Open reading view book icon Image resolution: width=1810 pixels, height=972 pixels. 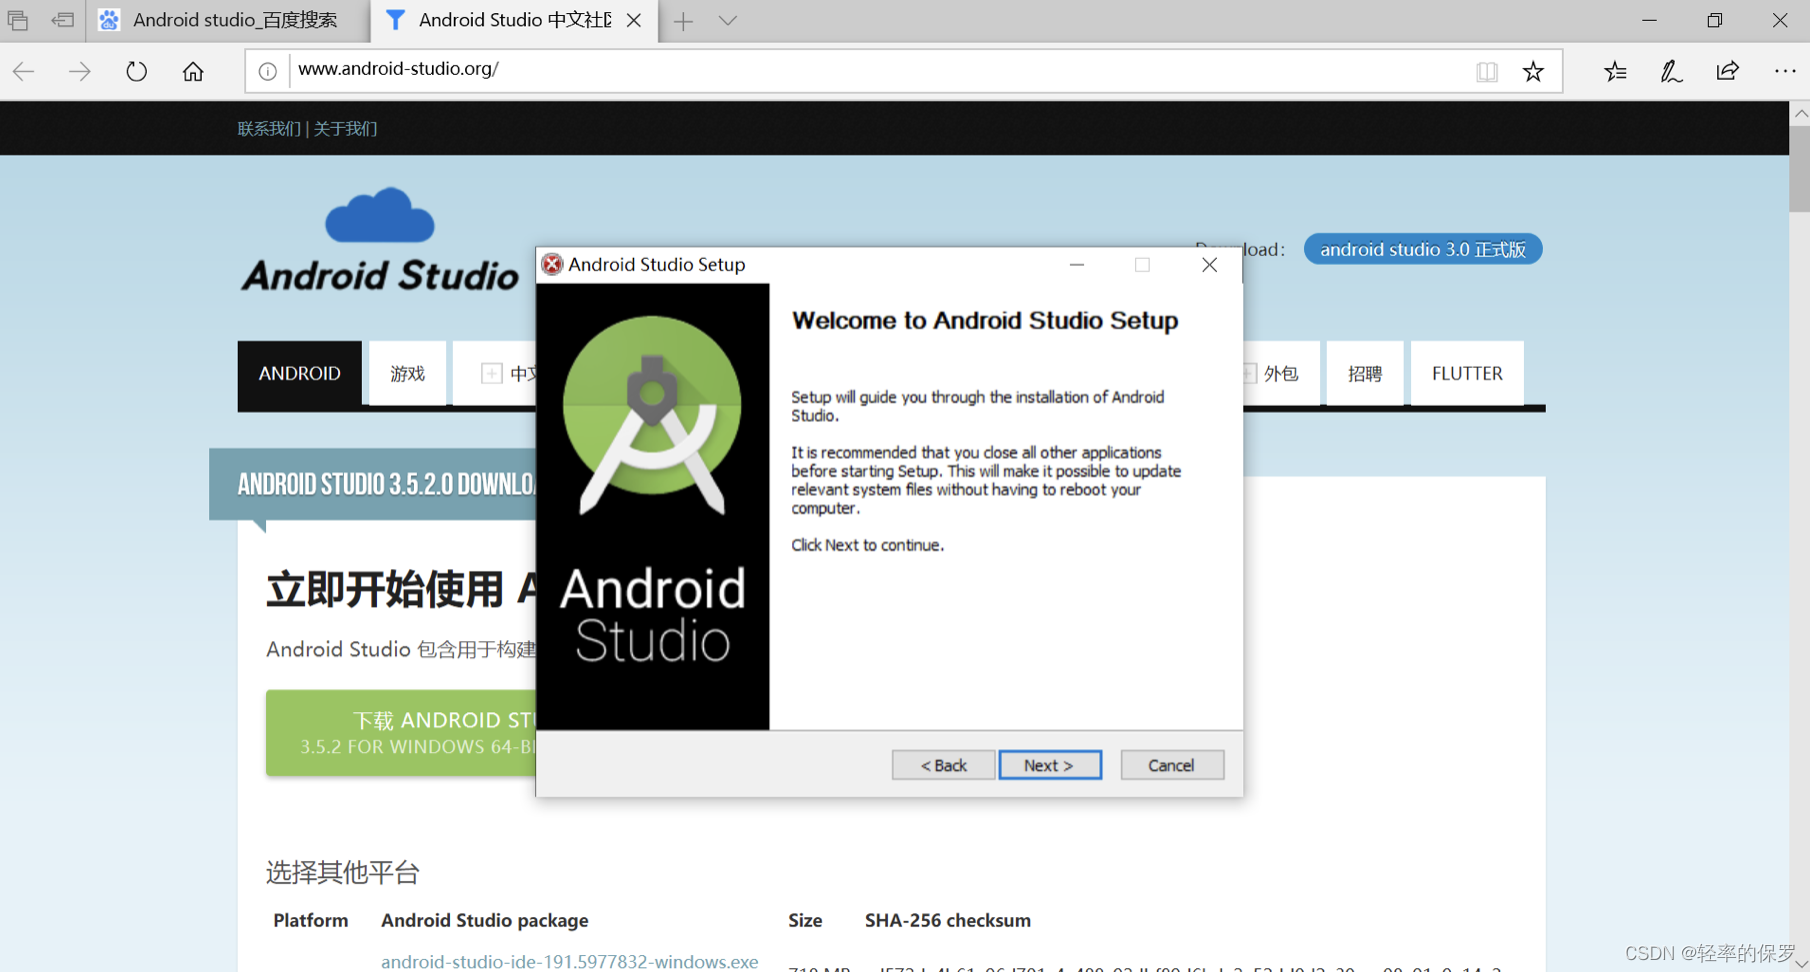coord(1487,71)
